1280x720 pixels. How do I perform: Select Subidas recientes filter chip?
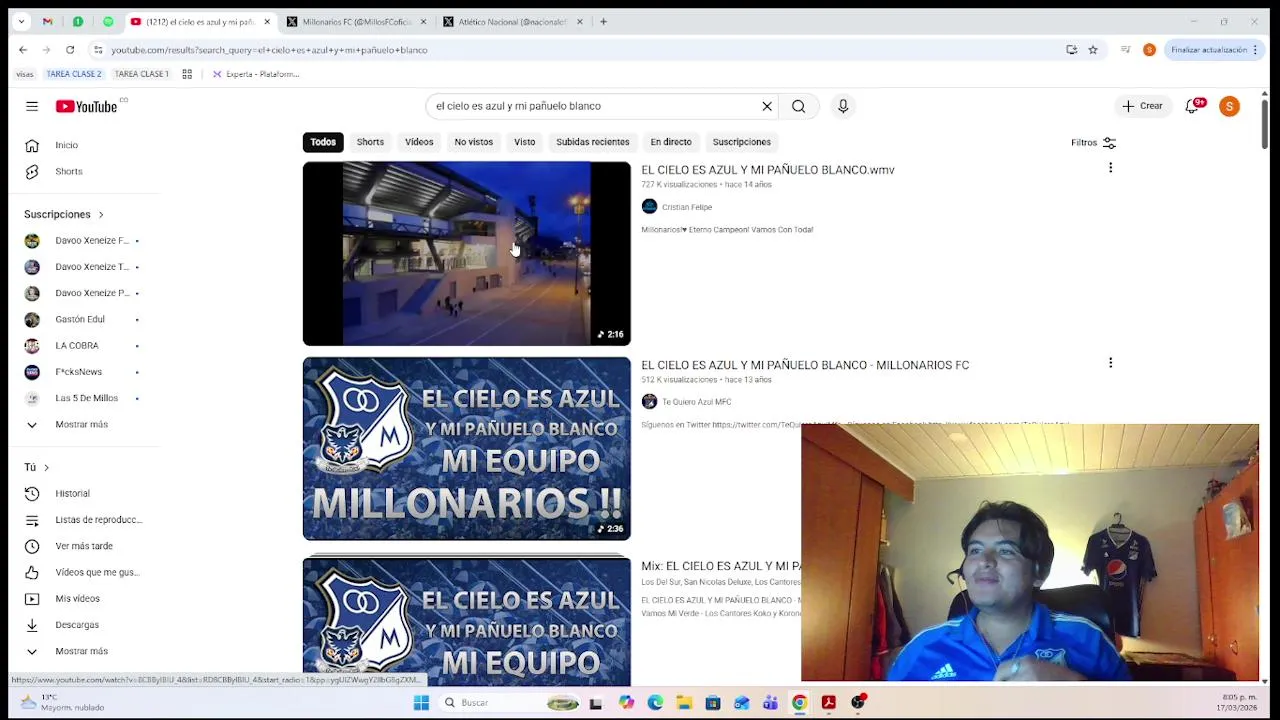coord(593,142)
